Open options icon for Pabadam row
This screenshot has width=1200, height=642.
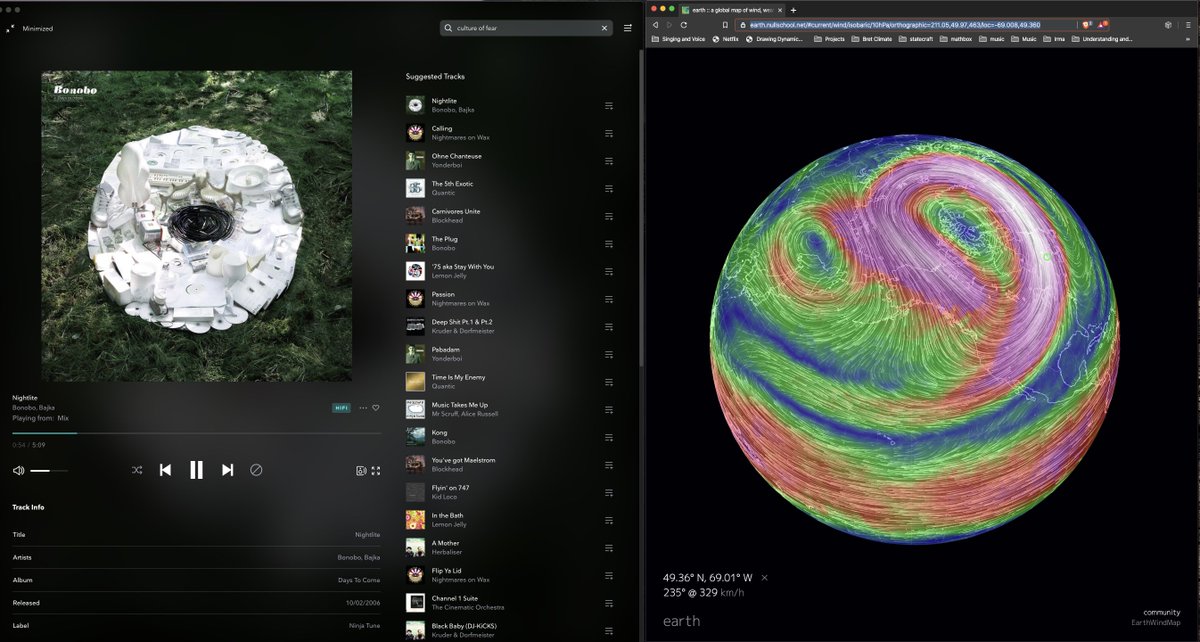click(x=609, y=354)
